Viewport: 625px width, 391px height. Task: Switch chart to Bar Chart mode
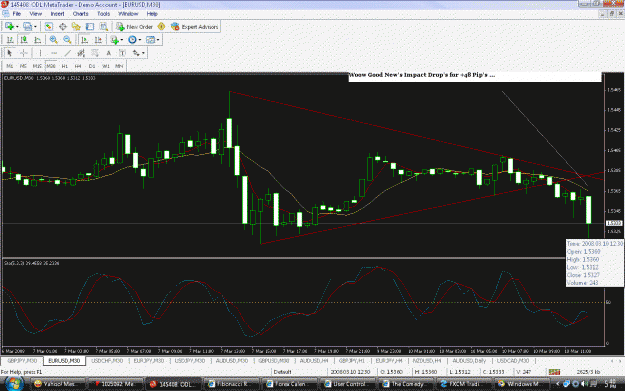pyautogui.click(x=10, y=40)
